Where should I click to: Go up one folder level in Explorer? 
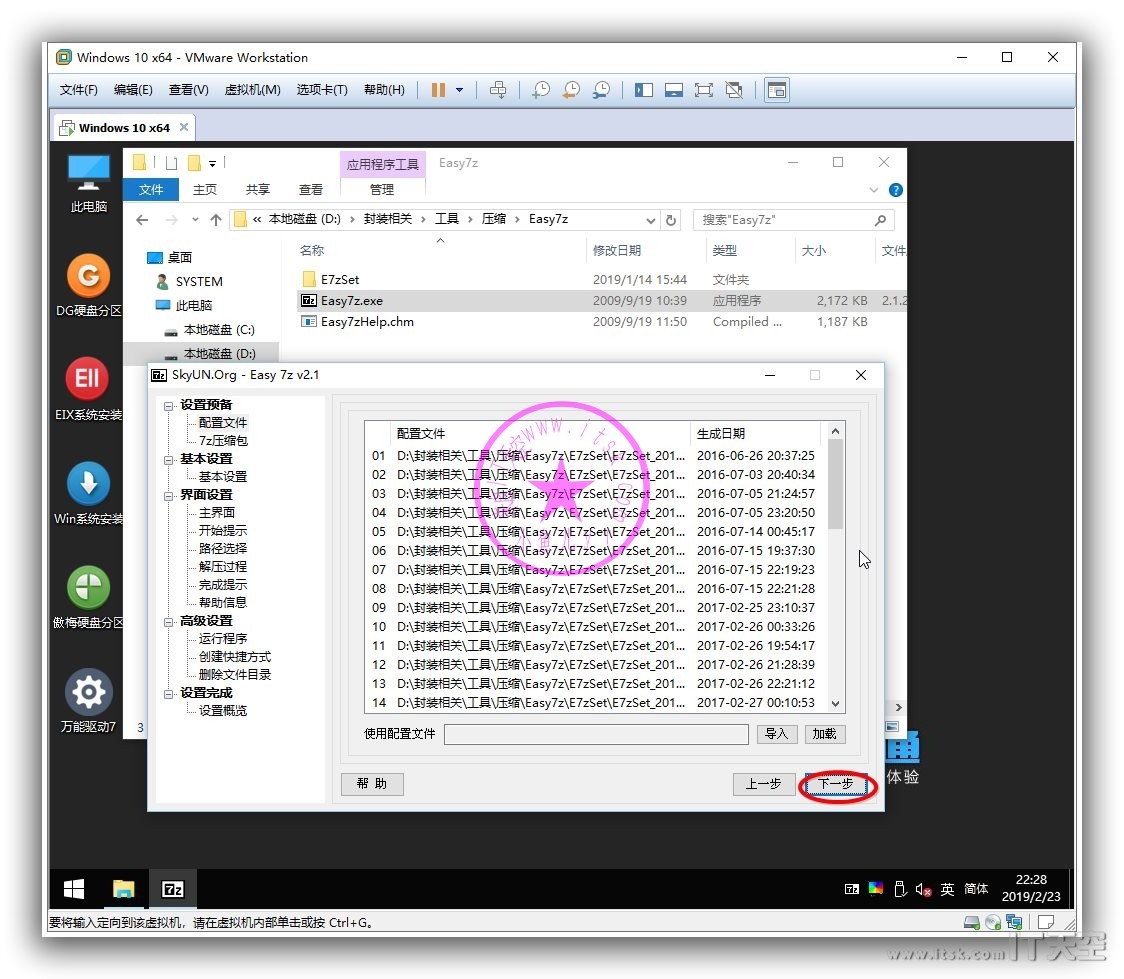coord(216,219)
